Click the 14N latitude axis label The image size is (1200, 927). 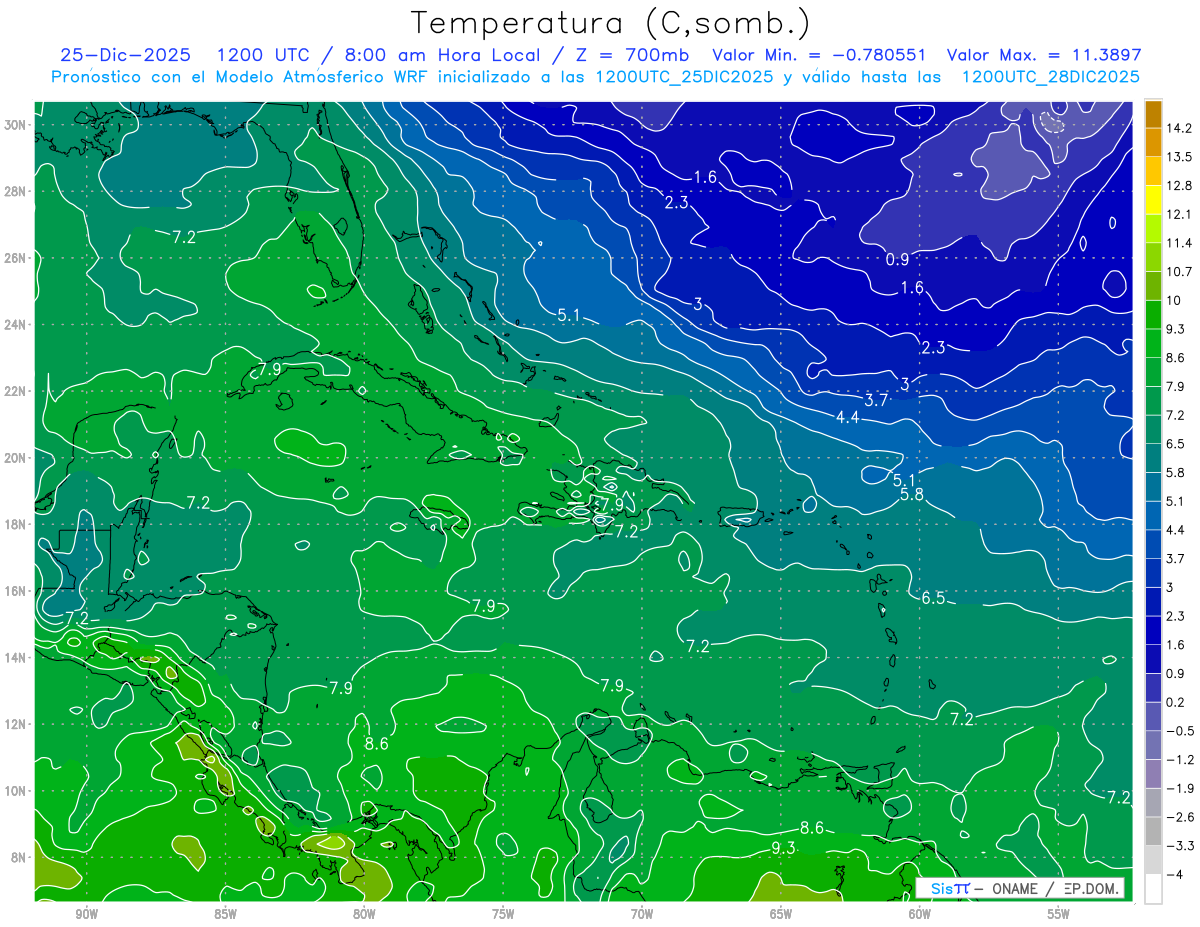pyautogui.click(x=15, y=657)
